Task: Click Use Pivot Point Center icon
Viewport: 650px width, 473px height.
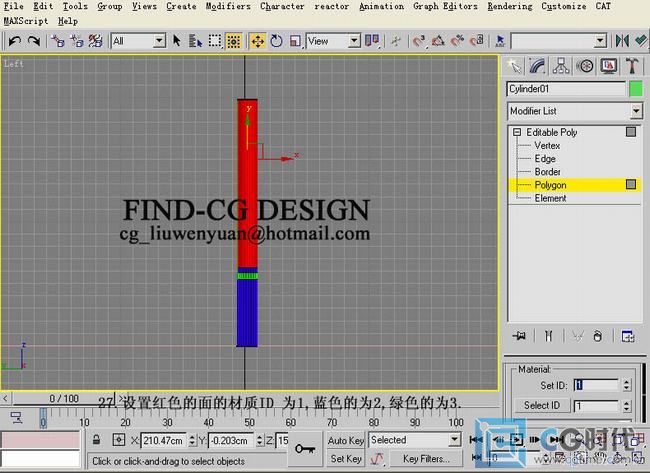Action: click(x=372, y=41)
